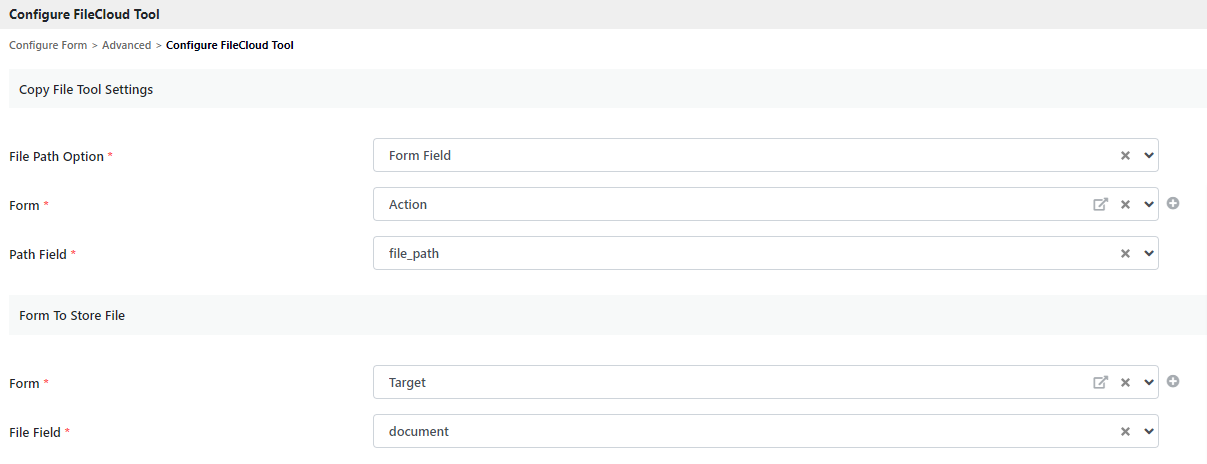Click the plus icon beside Target form

click(x=1174, y=381)
